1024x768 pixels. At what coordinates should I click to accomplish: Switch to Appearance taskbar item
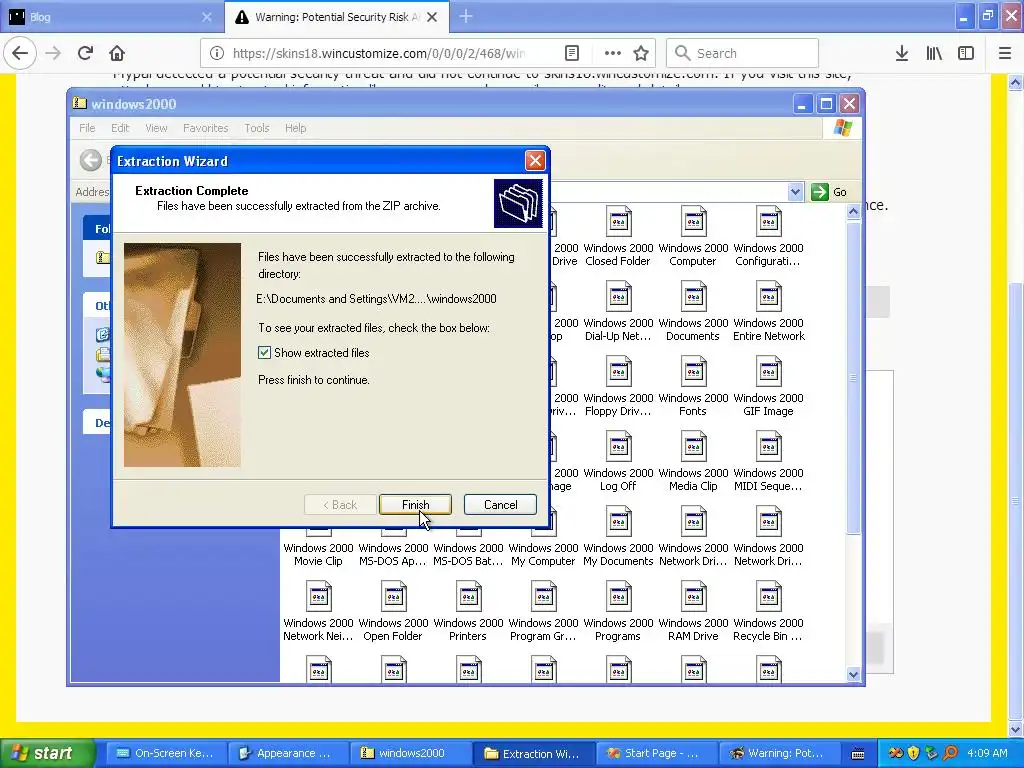point(287,753)
